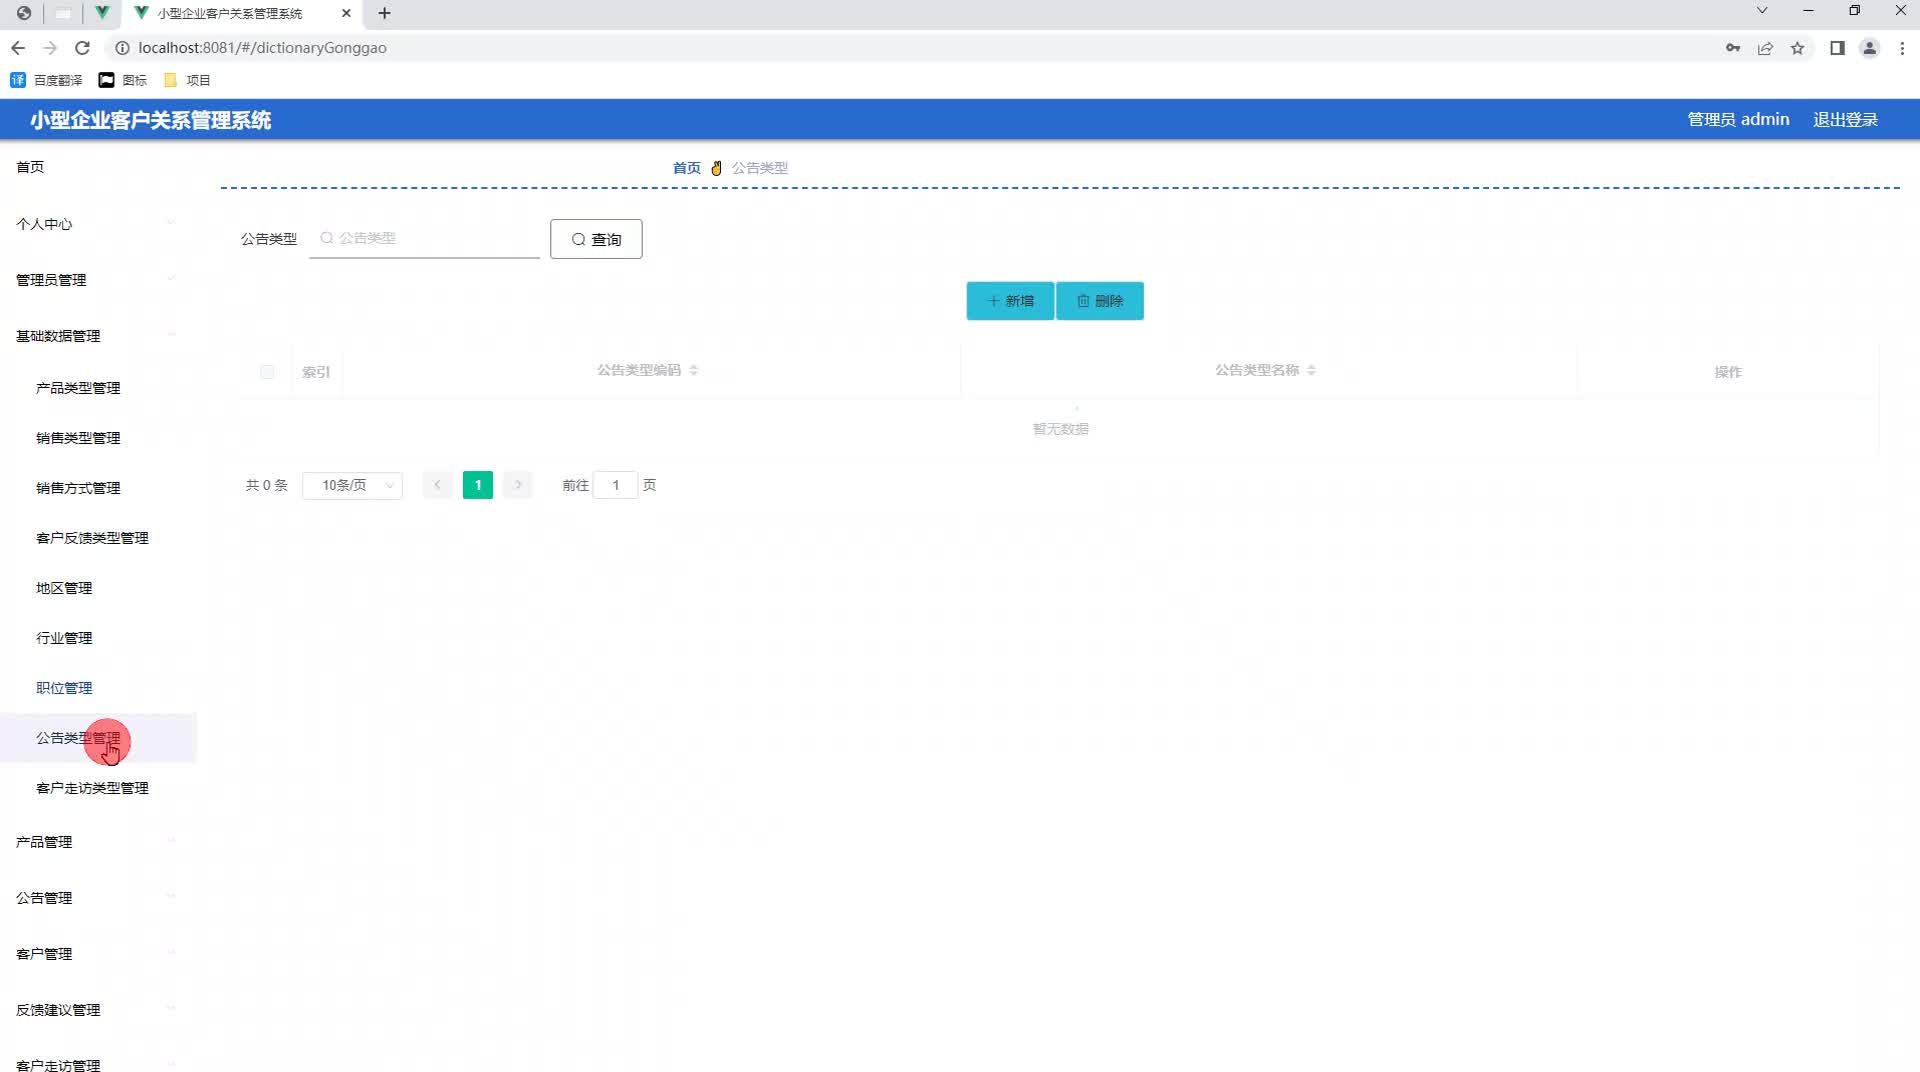Click 删除 delete button

tap(1100, 301)
